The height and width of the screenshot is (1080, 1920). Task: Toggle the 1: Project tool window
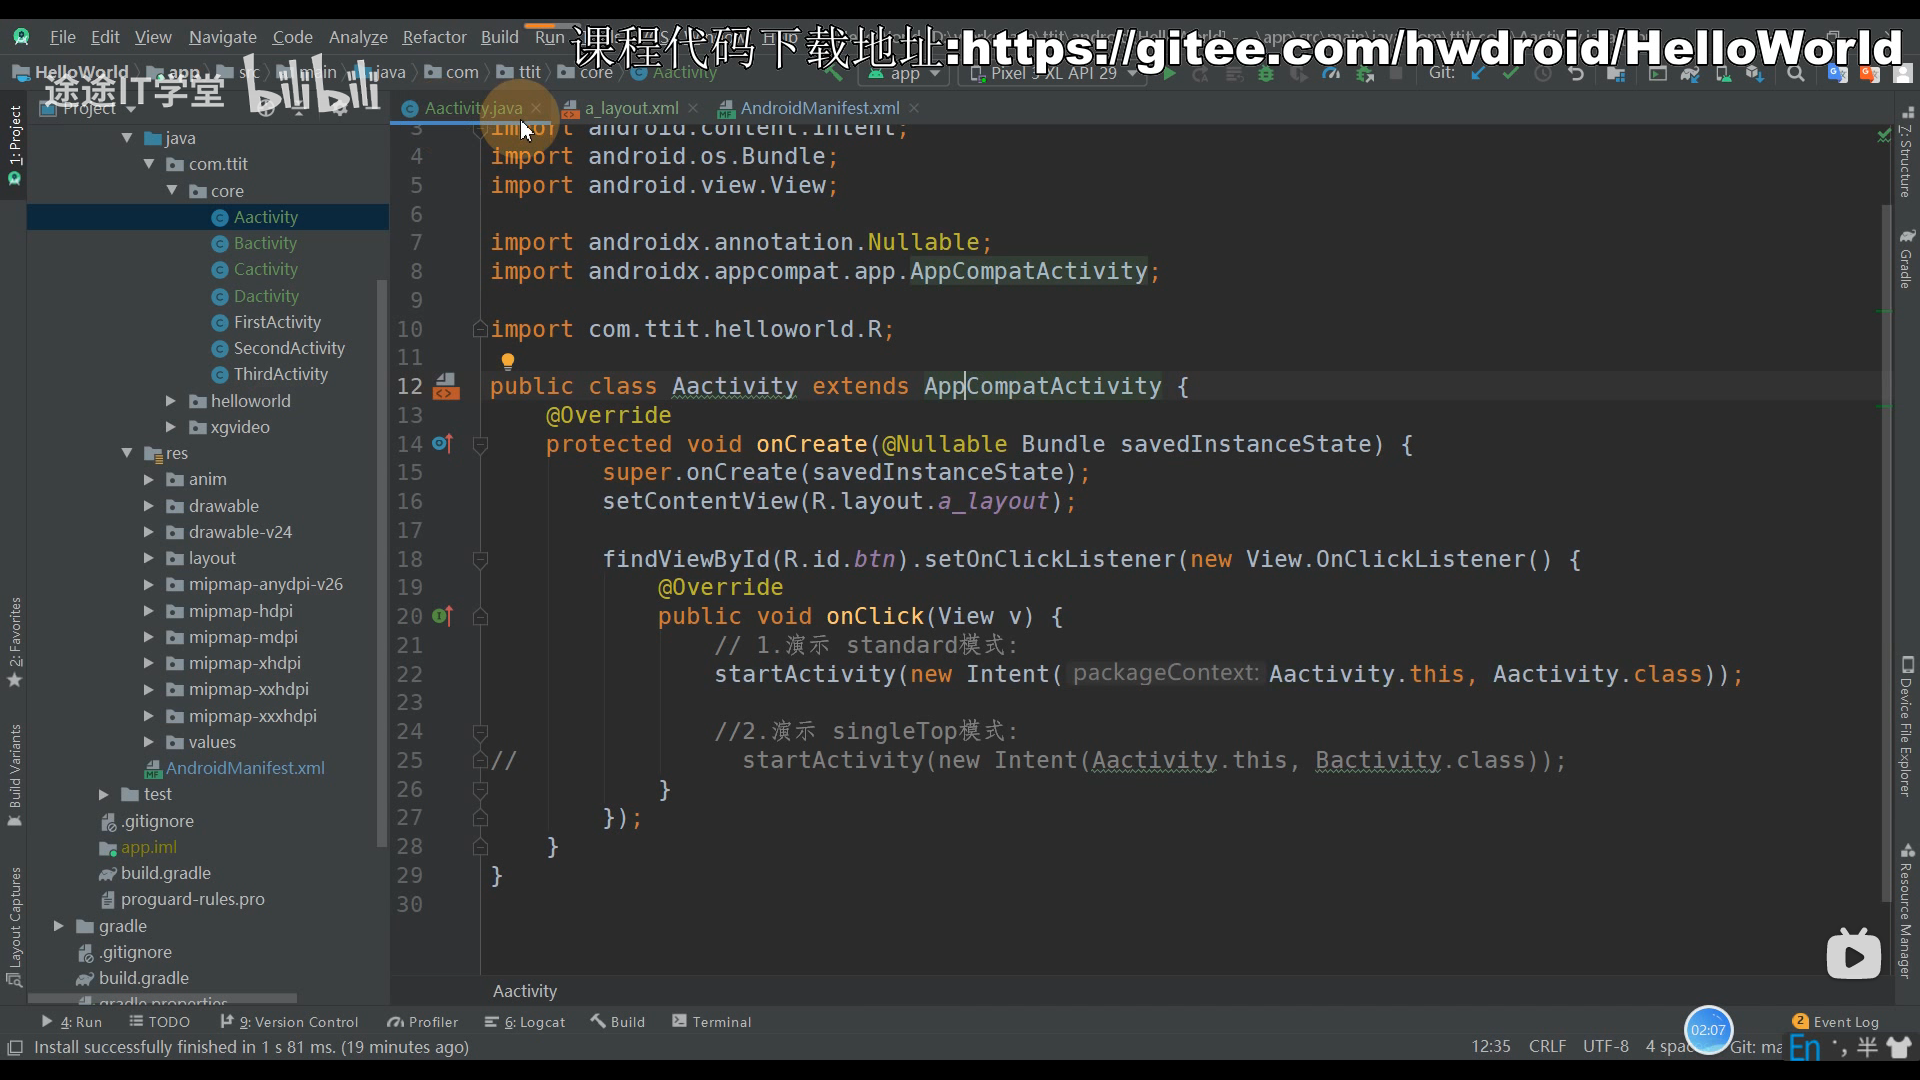click(14, 145)
